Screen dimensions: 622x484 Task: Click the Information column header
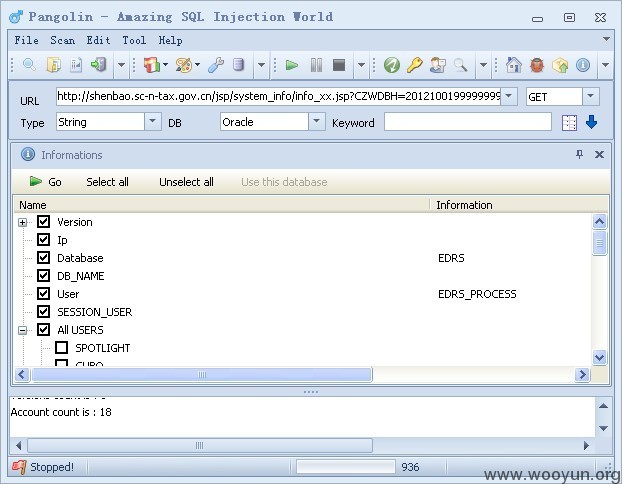coord(519,205)
